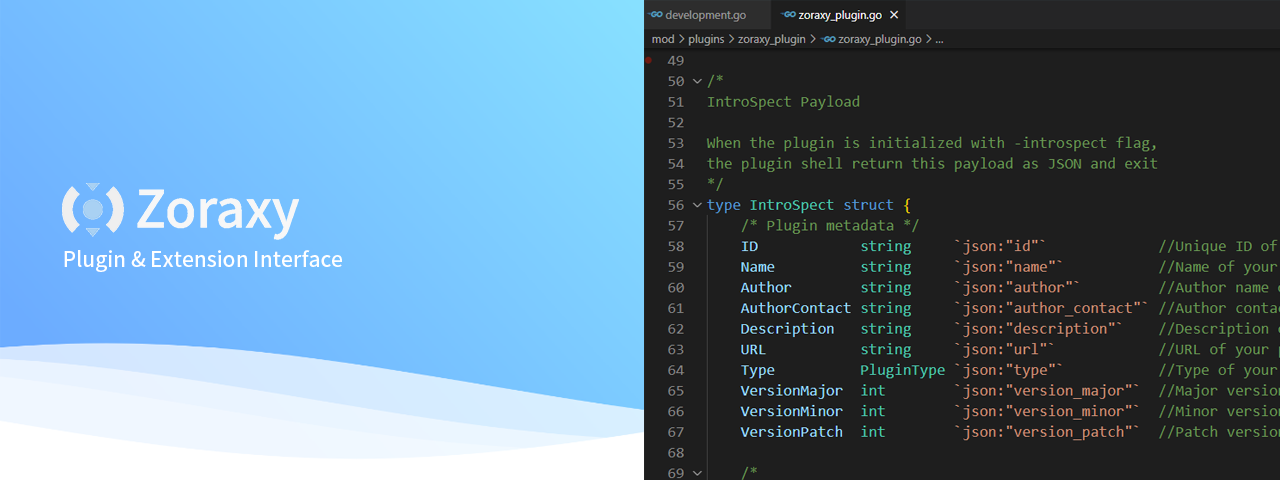Click the Go icon on zoraxy_plugin.go tab
1280x480 pixels.
pos(788,15)
